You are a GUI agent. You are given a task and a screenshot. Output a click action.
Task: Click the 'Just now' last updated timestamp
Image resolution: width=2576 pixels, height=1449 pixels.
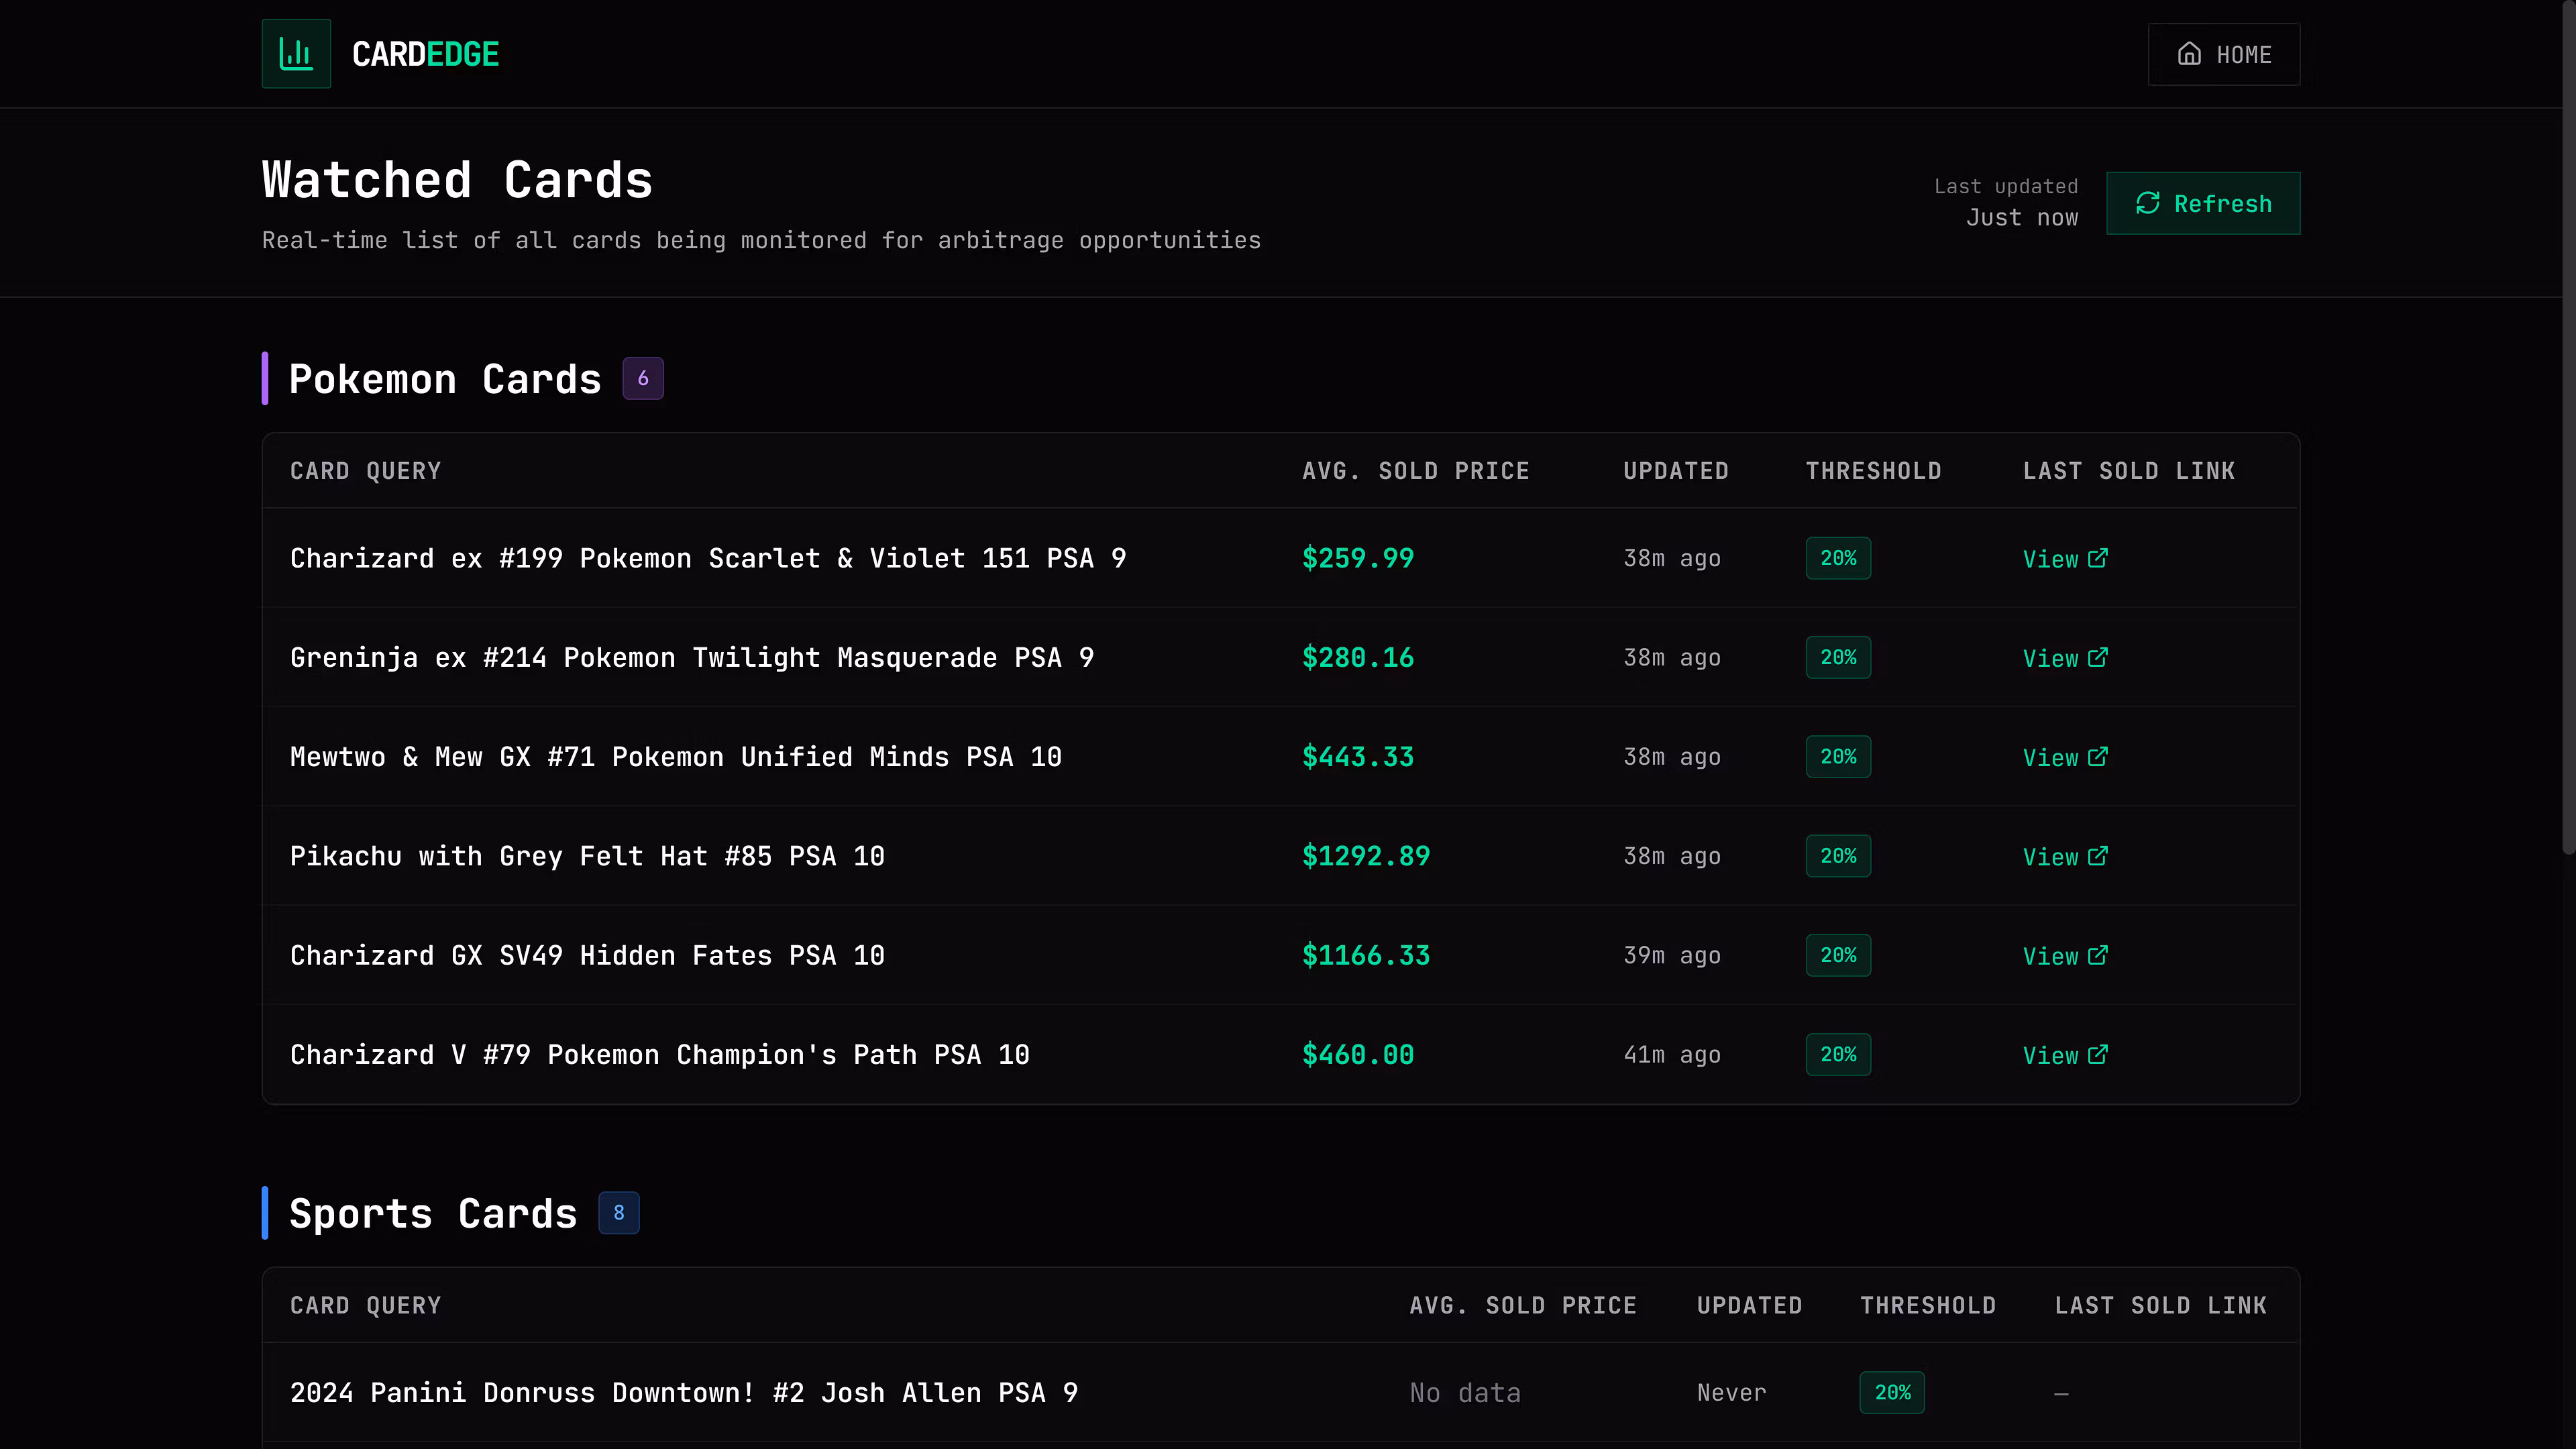pyautogui.click(x=2022, y=218)
